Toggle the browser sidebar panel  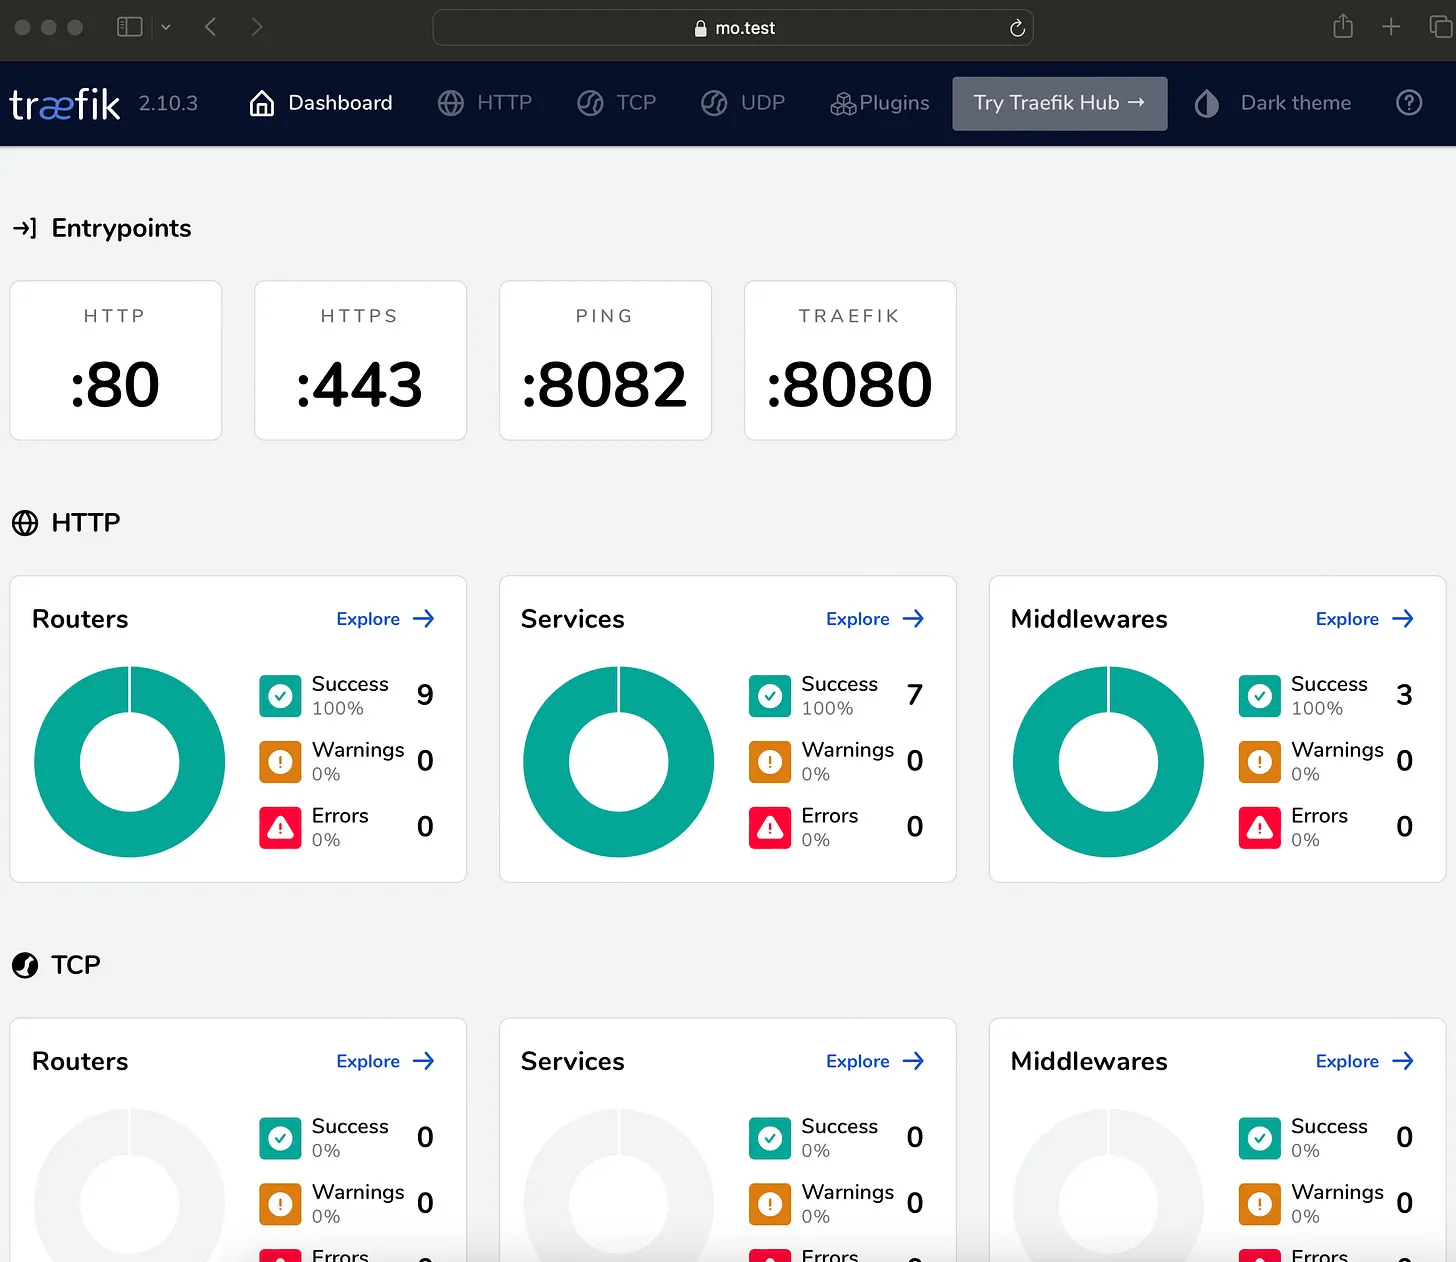pyautogui.click(x=129, y=27)
